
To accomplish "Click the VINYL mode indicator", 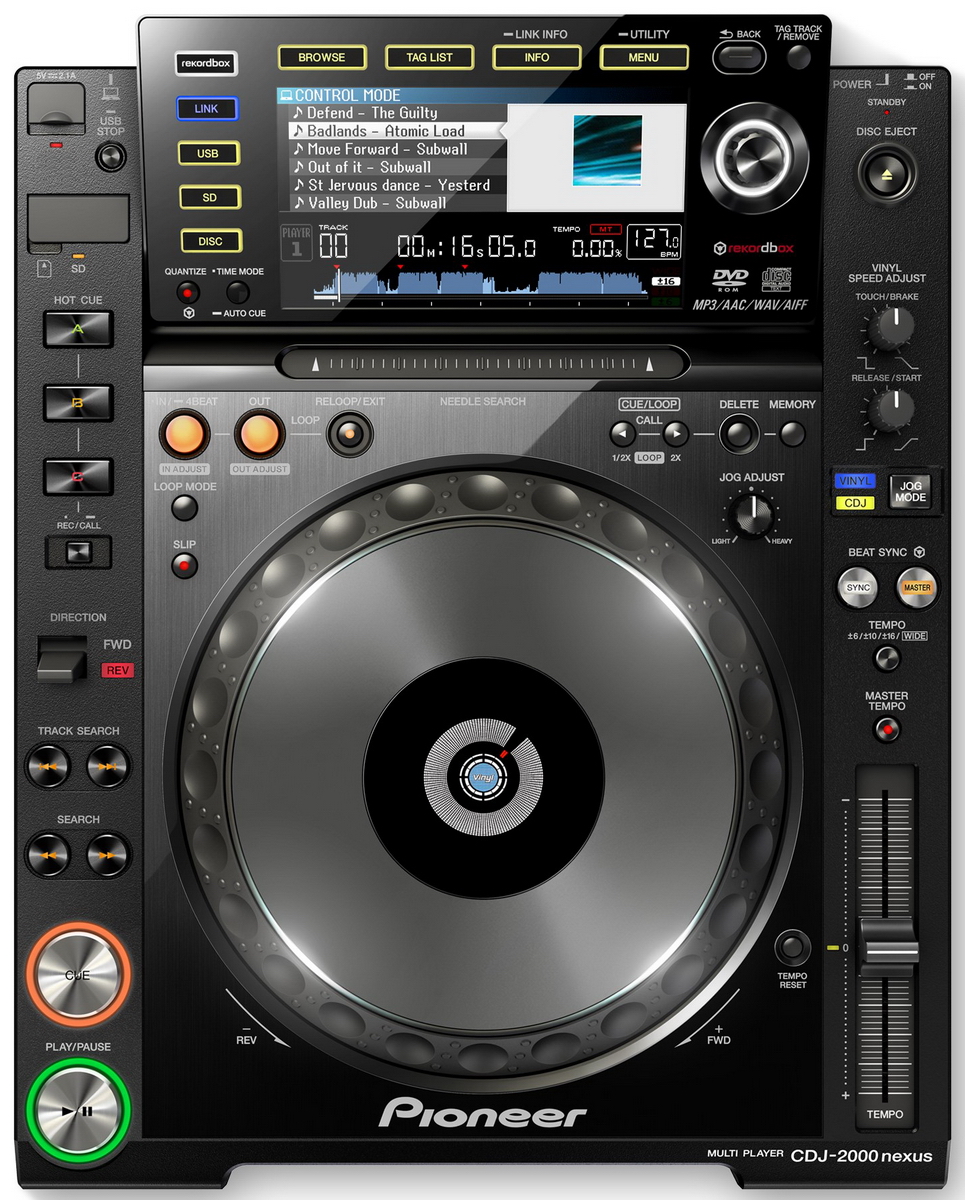I will coord(855,481).
